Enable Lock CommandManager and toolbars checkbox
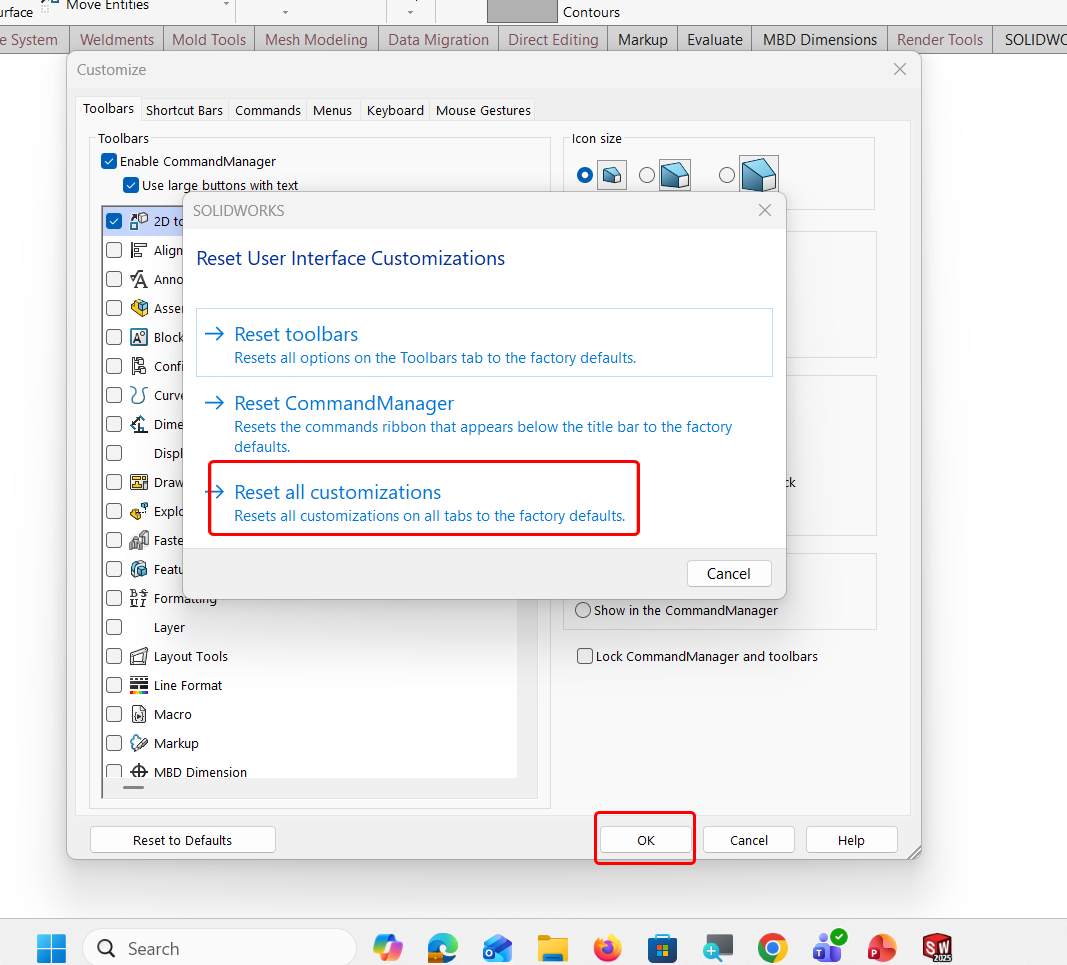The width and height of the screenshot is (1067, 965). (x=585, y=656)
